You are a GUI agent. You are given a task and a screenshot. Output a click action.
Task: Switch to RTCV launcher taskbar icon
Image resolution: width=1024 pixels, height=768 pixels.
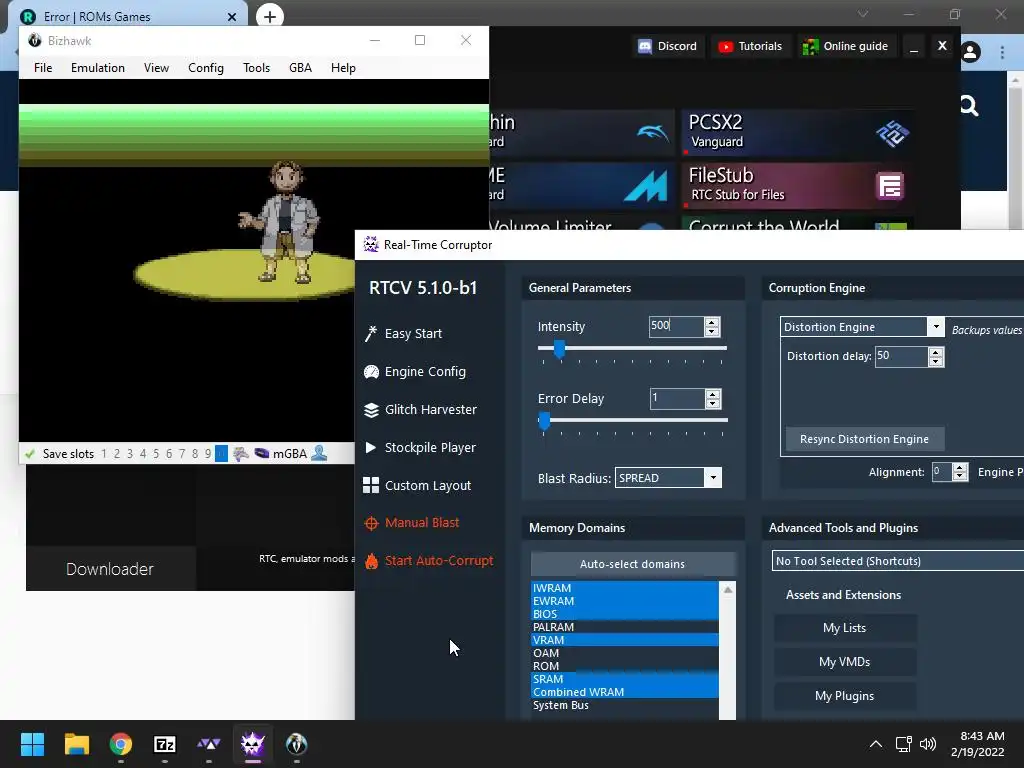[x=209, y=744]
